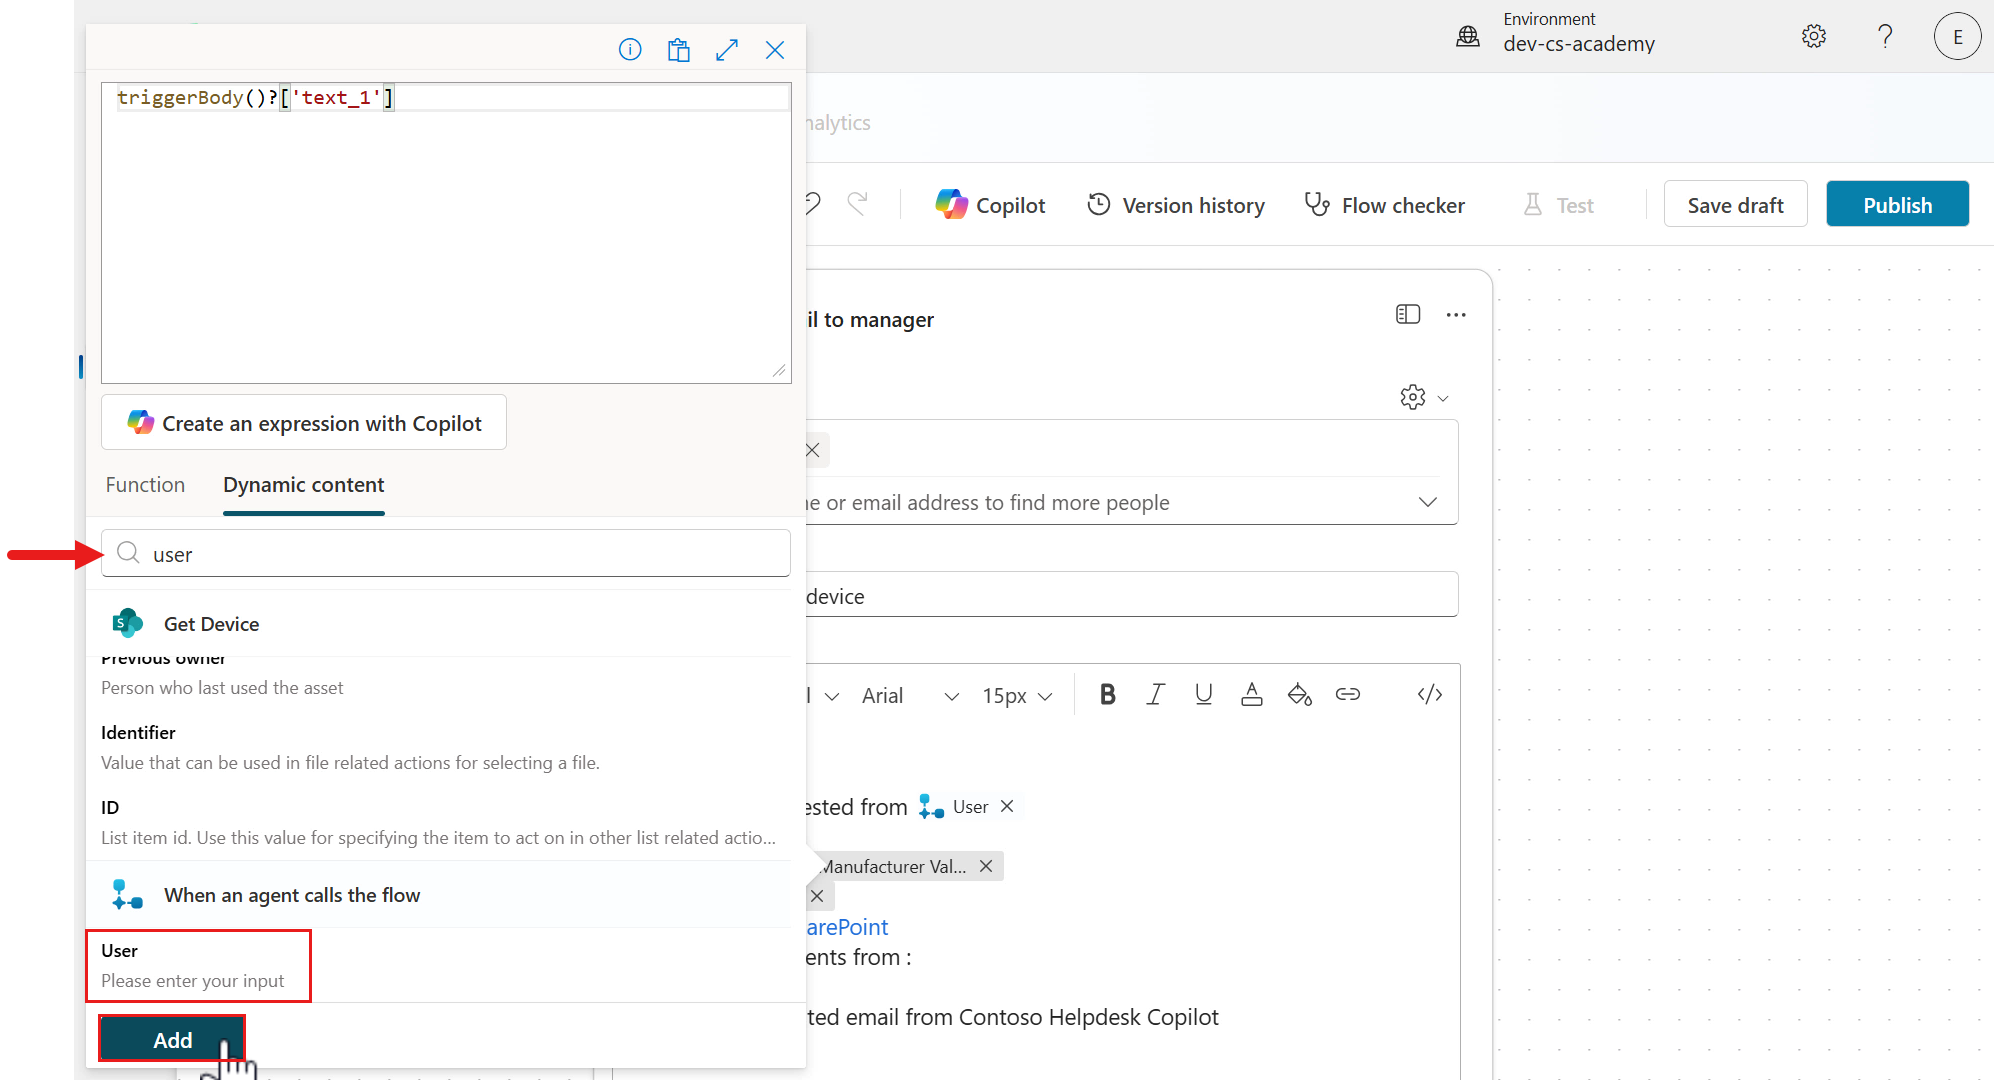Toggle underline formatting
This screenshot has width=1994, height=1080.
(1203, 694)
